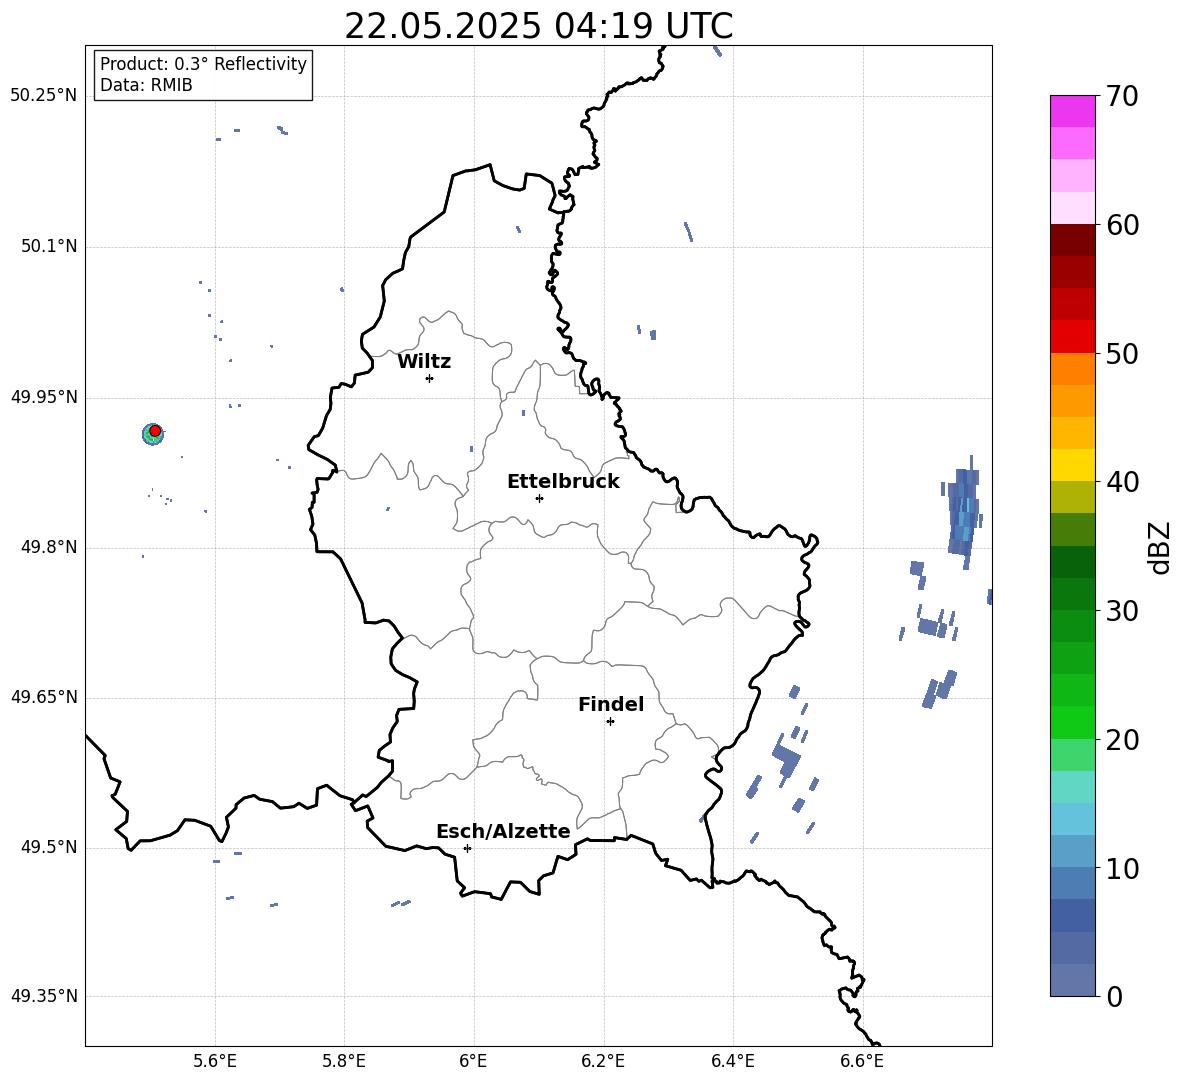Click the Findel station cross marker
This screenshot has height=1081, width=1184.
point(610,722)
